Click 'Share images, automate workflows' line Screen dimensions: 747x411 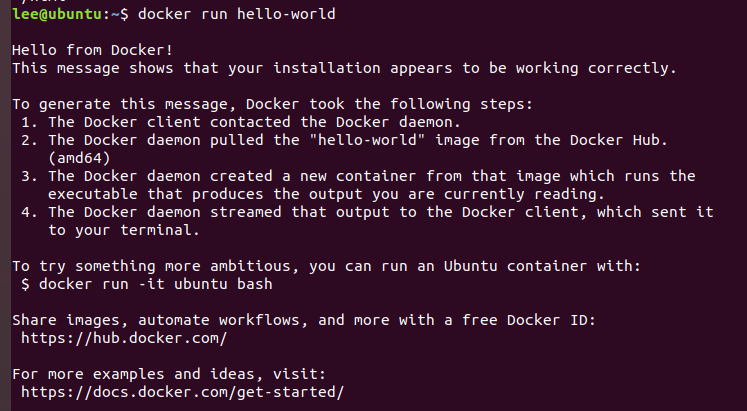pos(304,320)
